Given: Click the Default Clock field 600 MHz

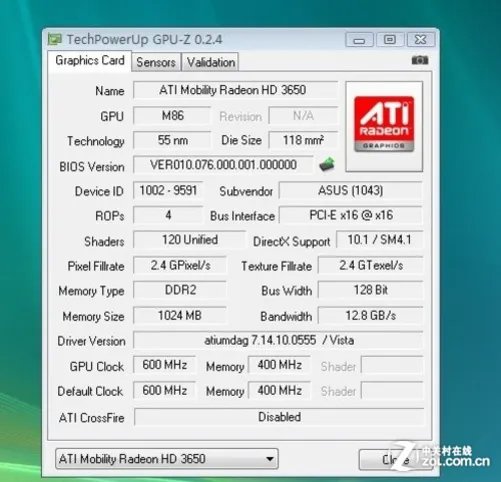Looking at the screenshot, I should (x=164, y=390).
